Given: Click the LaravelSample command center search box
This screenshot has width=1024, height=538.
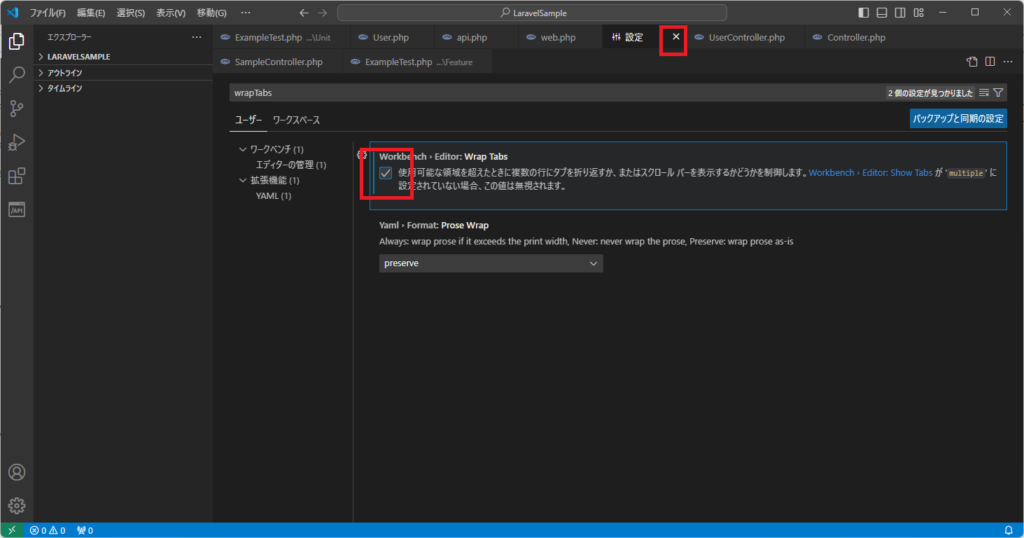Looking at the screenshot, I should click(532, 12).
